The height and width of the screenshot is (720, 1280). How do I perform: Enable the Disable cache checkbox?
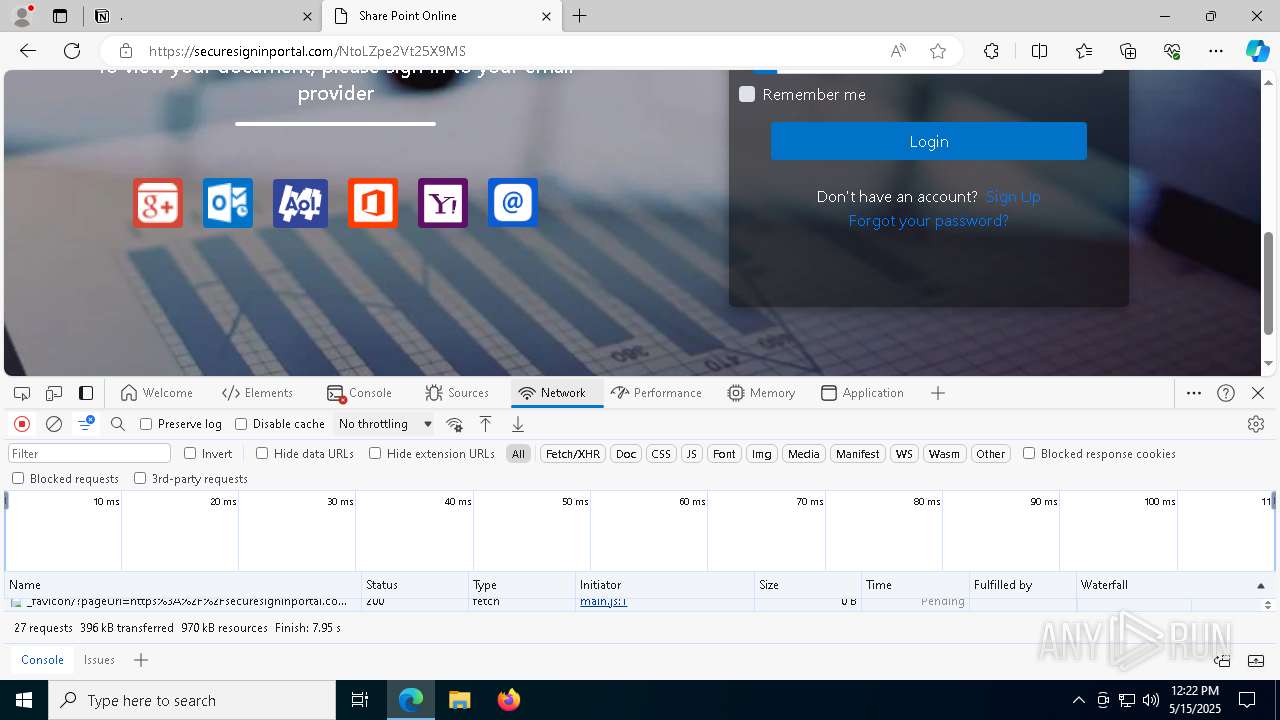pyautogui.click(x=241, y=424)
